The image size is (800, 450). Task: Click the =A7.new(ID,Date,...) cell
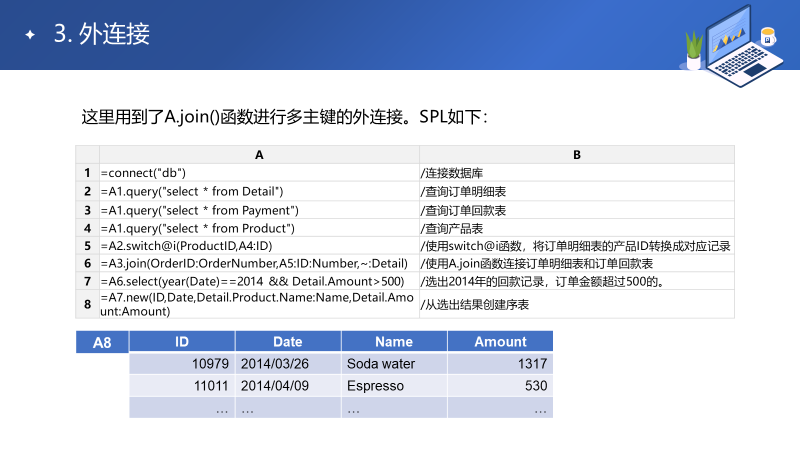tap(259, 304)
